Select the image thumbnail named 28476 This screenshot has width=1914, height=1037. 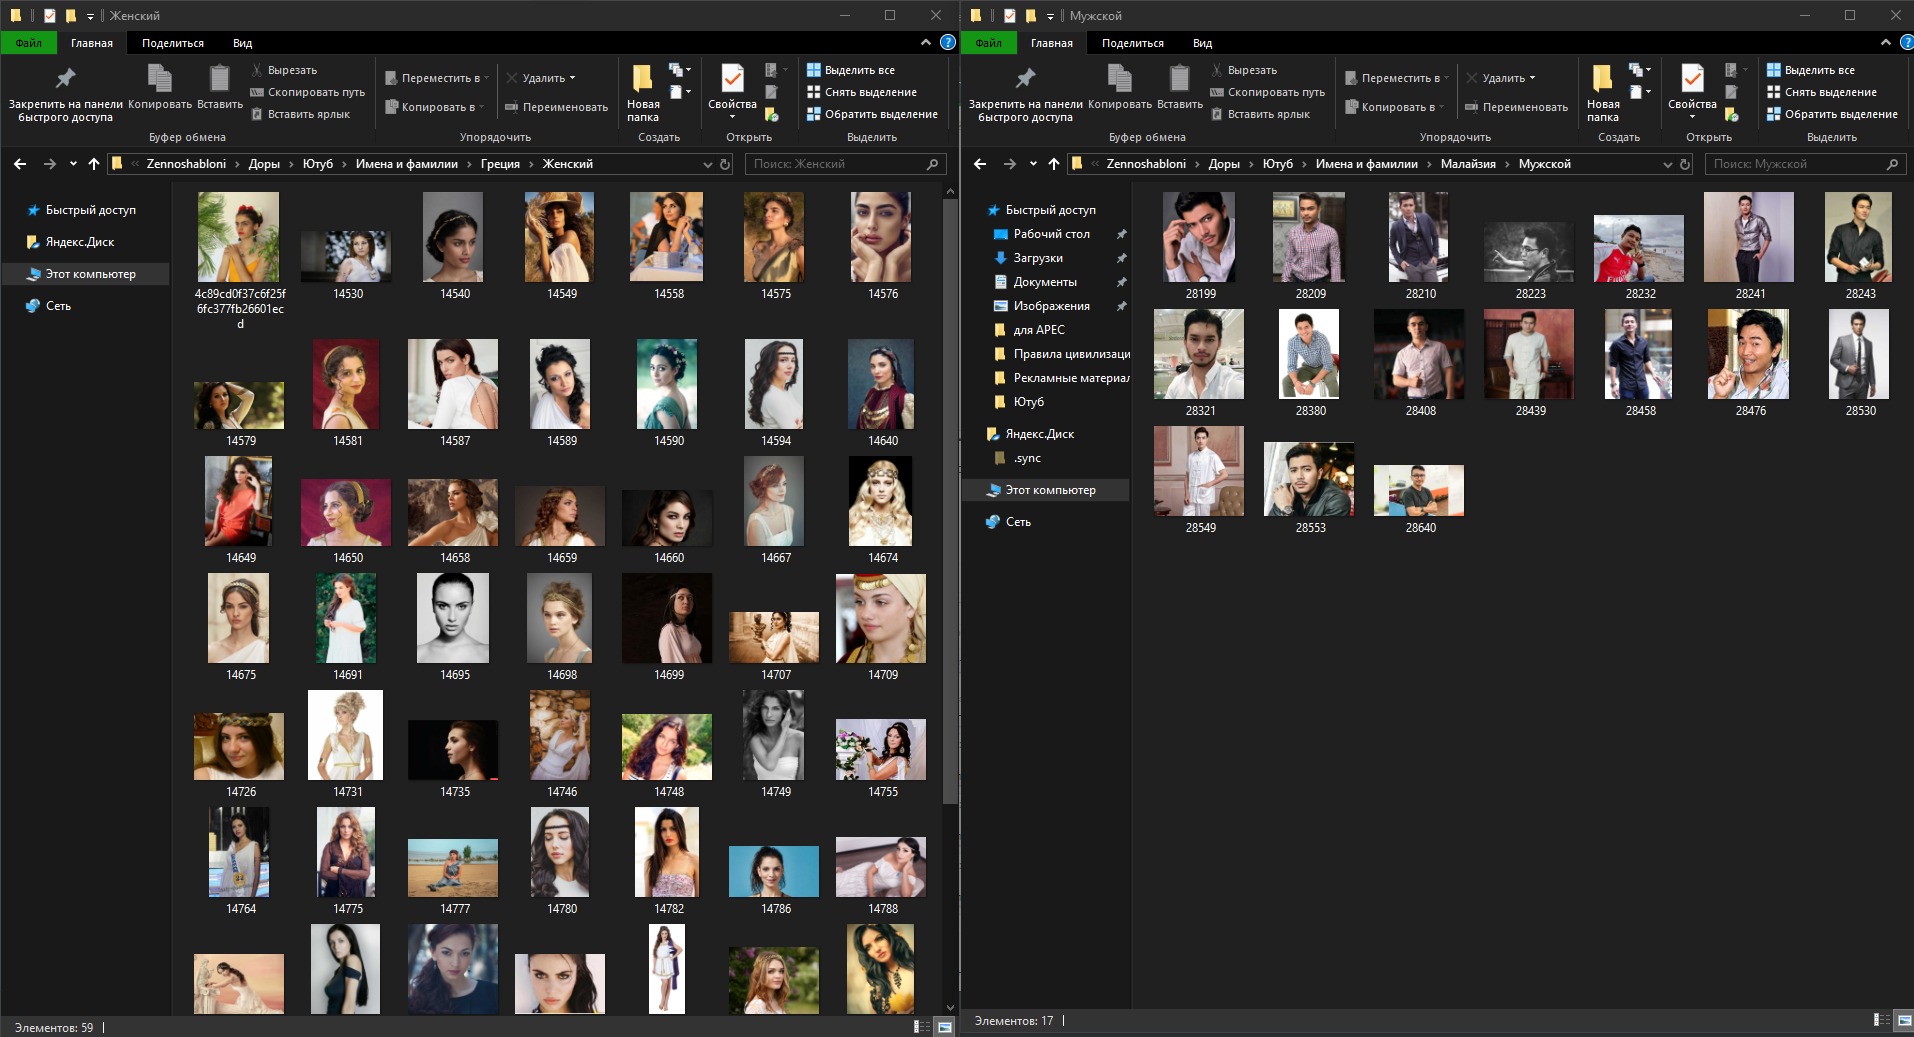click(1749, 355)
